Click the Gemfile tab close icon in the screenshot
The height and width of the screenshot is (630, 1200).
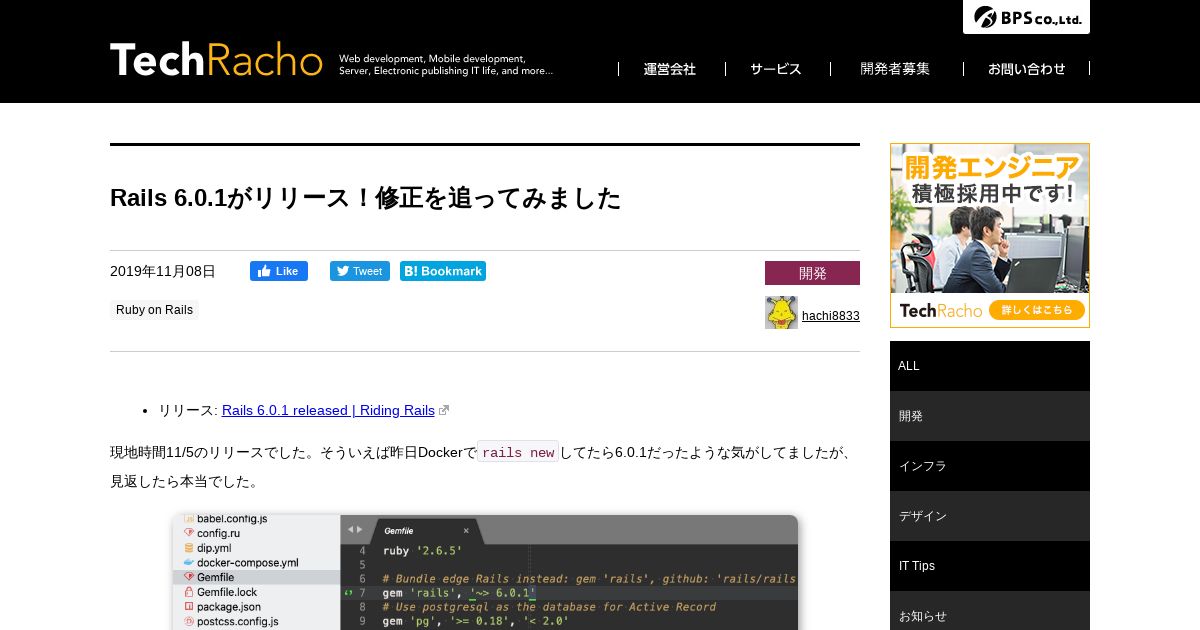tap(466, 530)
